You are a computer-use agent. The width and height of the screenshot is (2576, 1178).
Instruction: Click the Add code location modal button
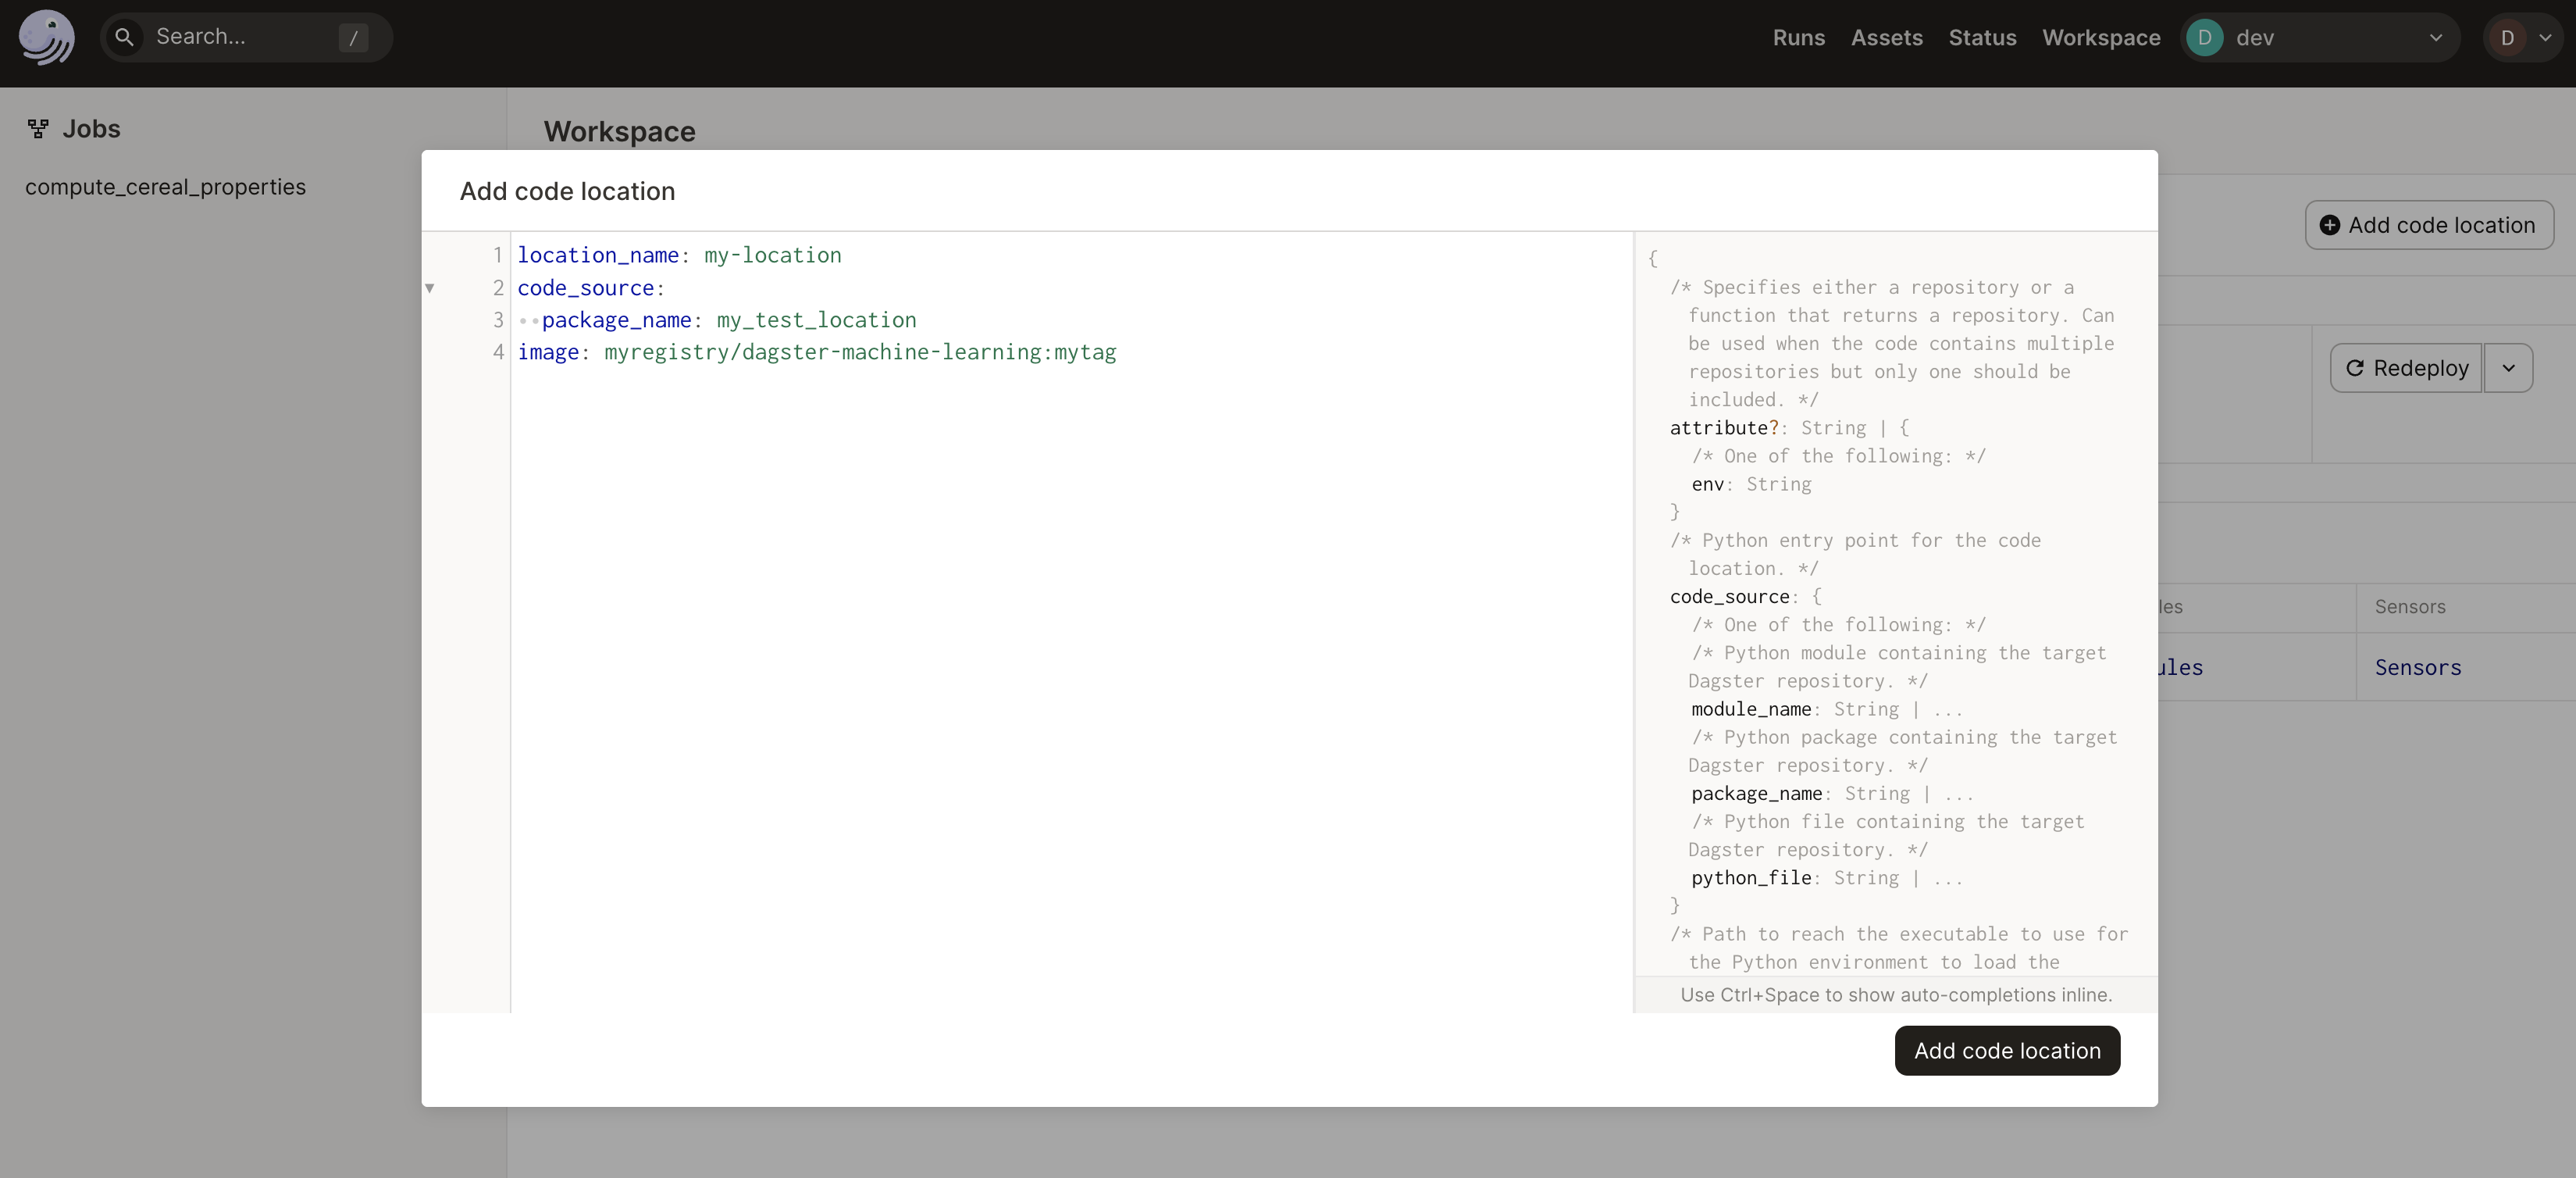coord(2006,1050)
